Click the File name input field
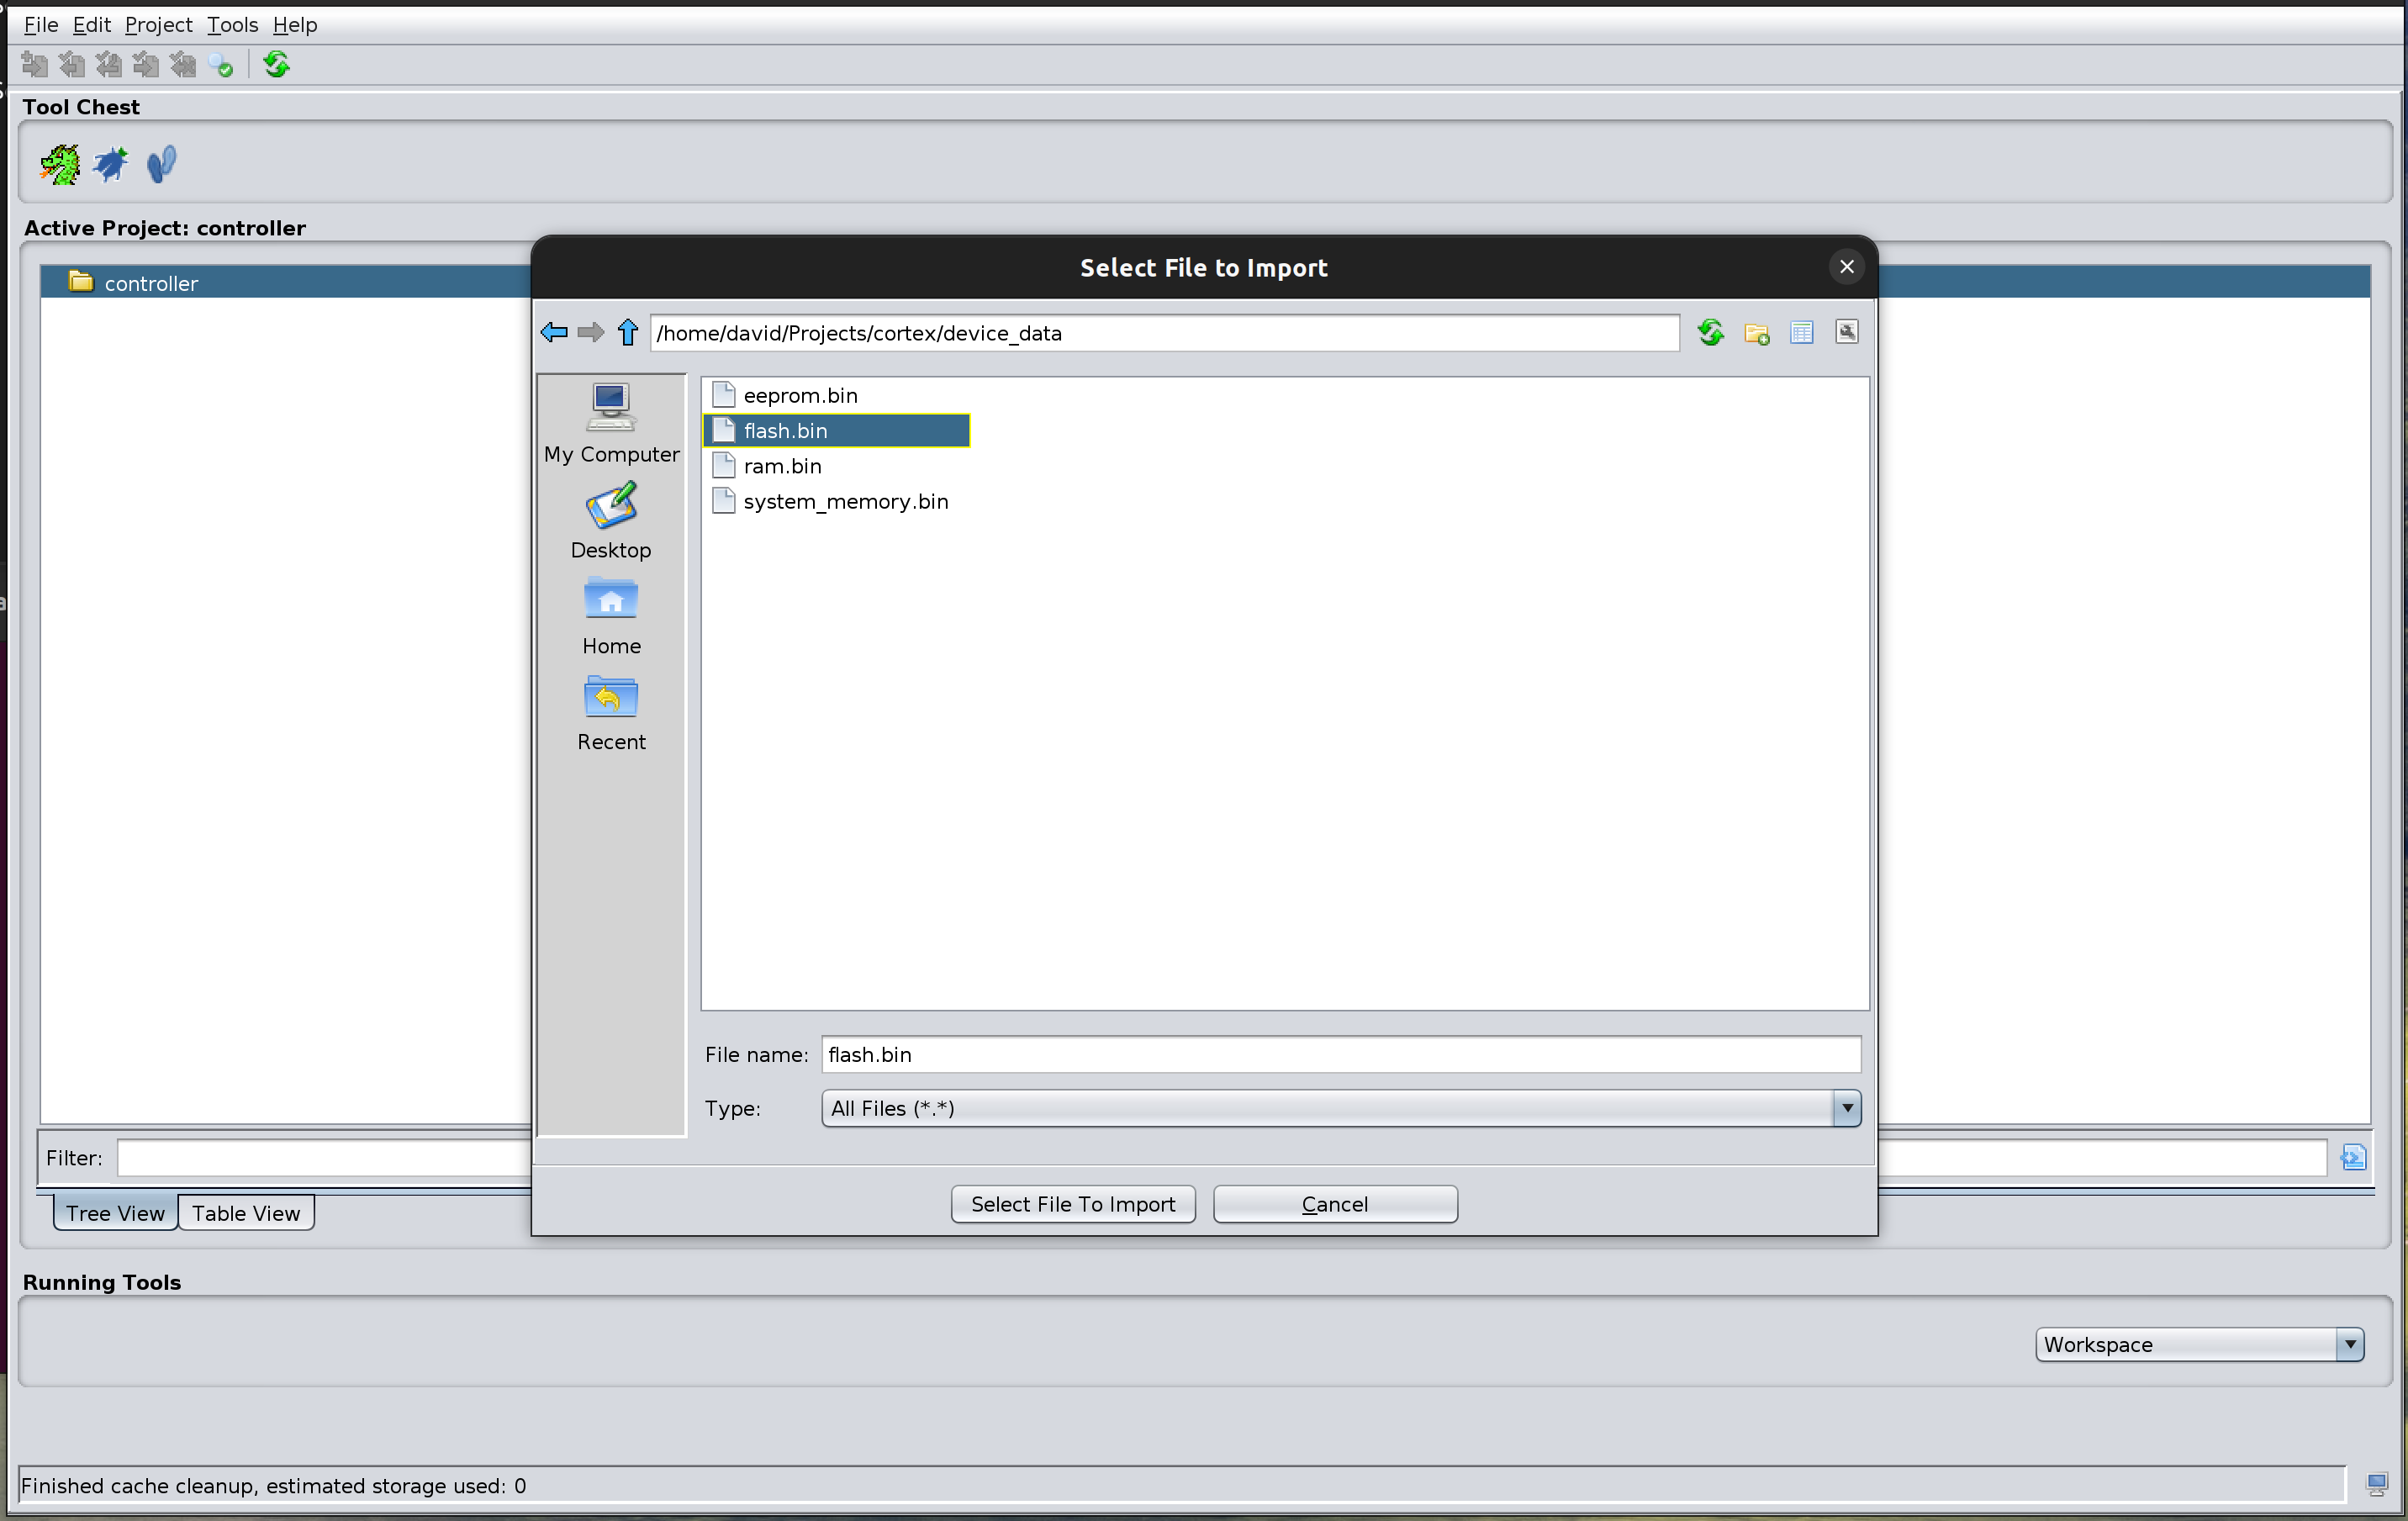This screenshot has width=2408, height=1521. 1341,1054
